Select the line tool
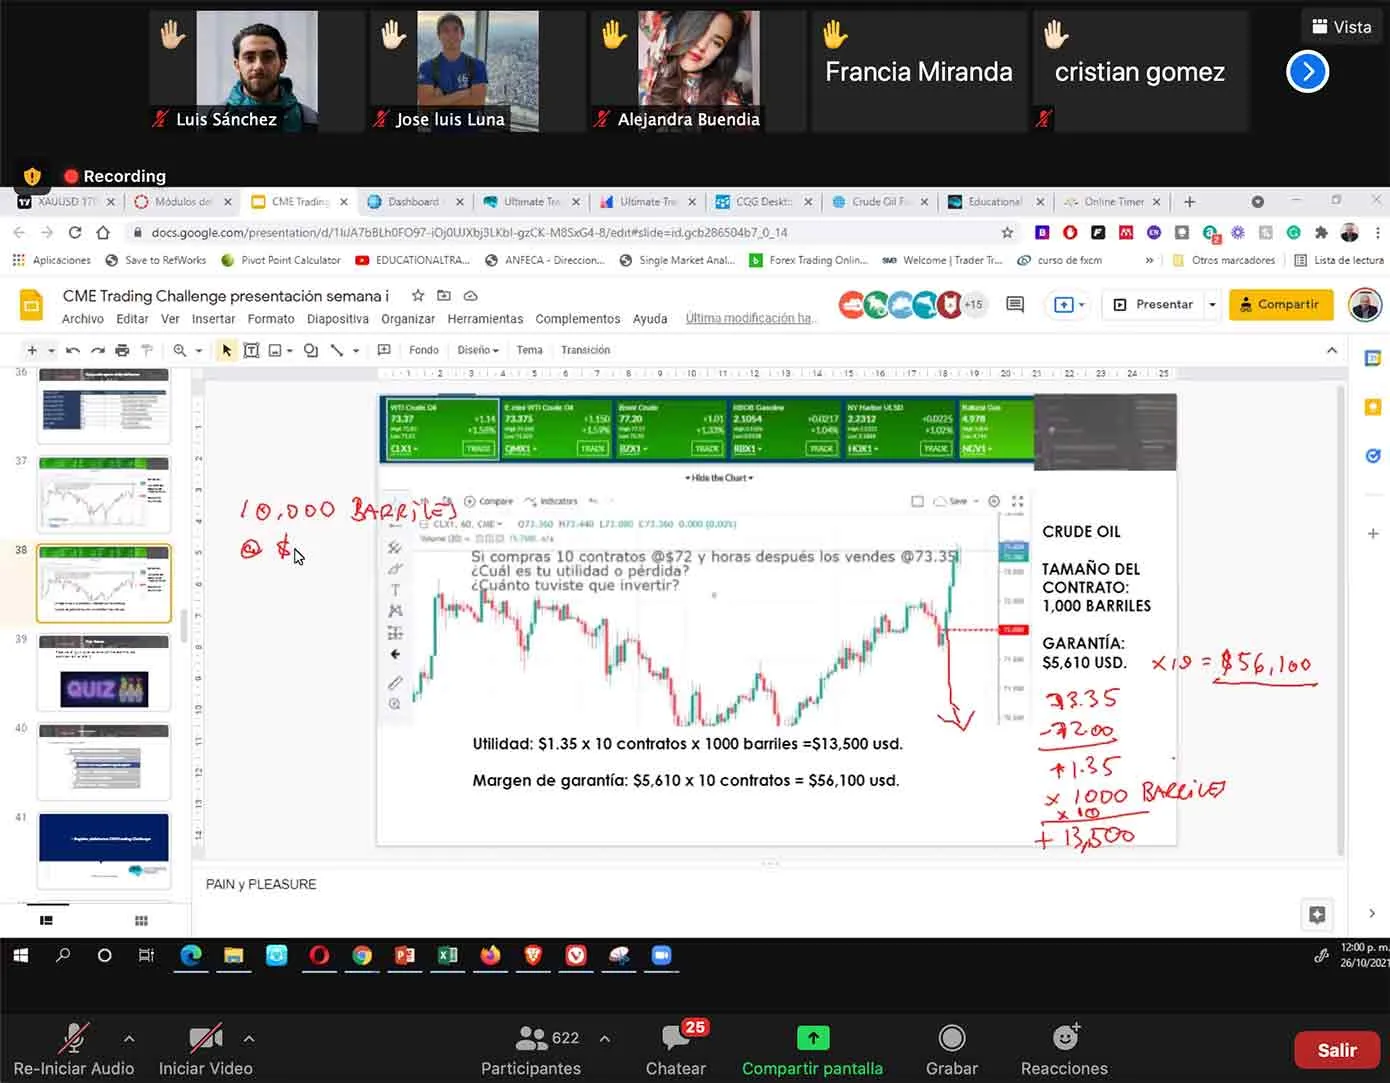 pyautogui.click(x=337, y=350)
